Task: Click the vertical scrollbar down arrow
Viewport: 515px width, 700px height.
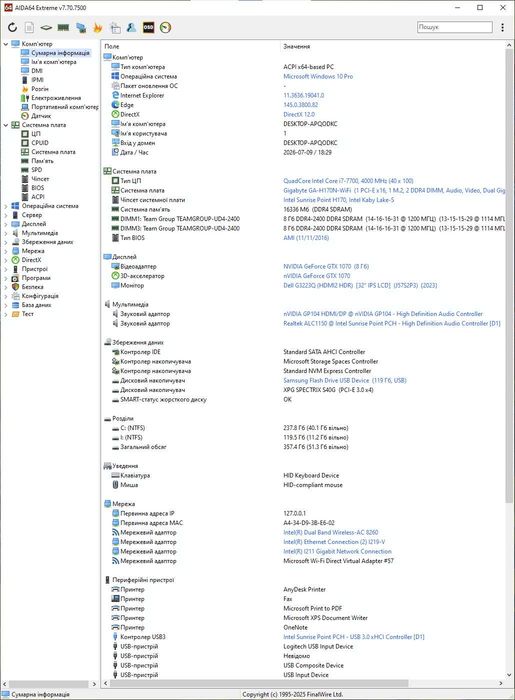Action: click(x=509, y=675)
